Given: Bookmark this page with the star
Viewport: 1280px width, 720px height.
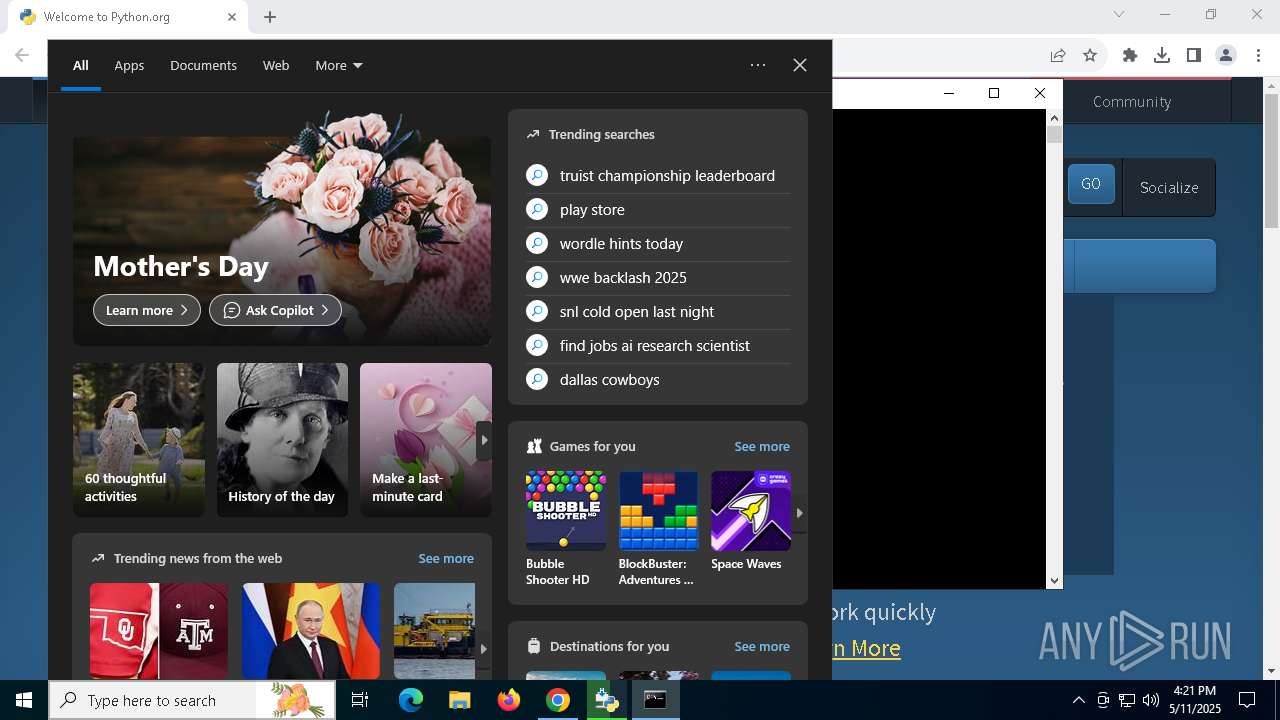Looking at the screenshot, I should 1090,56.
